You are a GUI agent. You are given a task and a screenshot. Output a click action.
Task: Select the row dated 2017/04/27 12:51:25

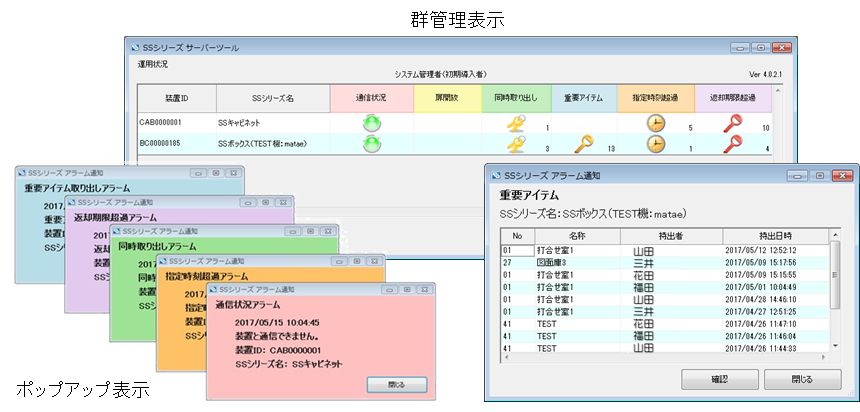[664, 312]
